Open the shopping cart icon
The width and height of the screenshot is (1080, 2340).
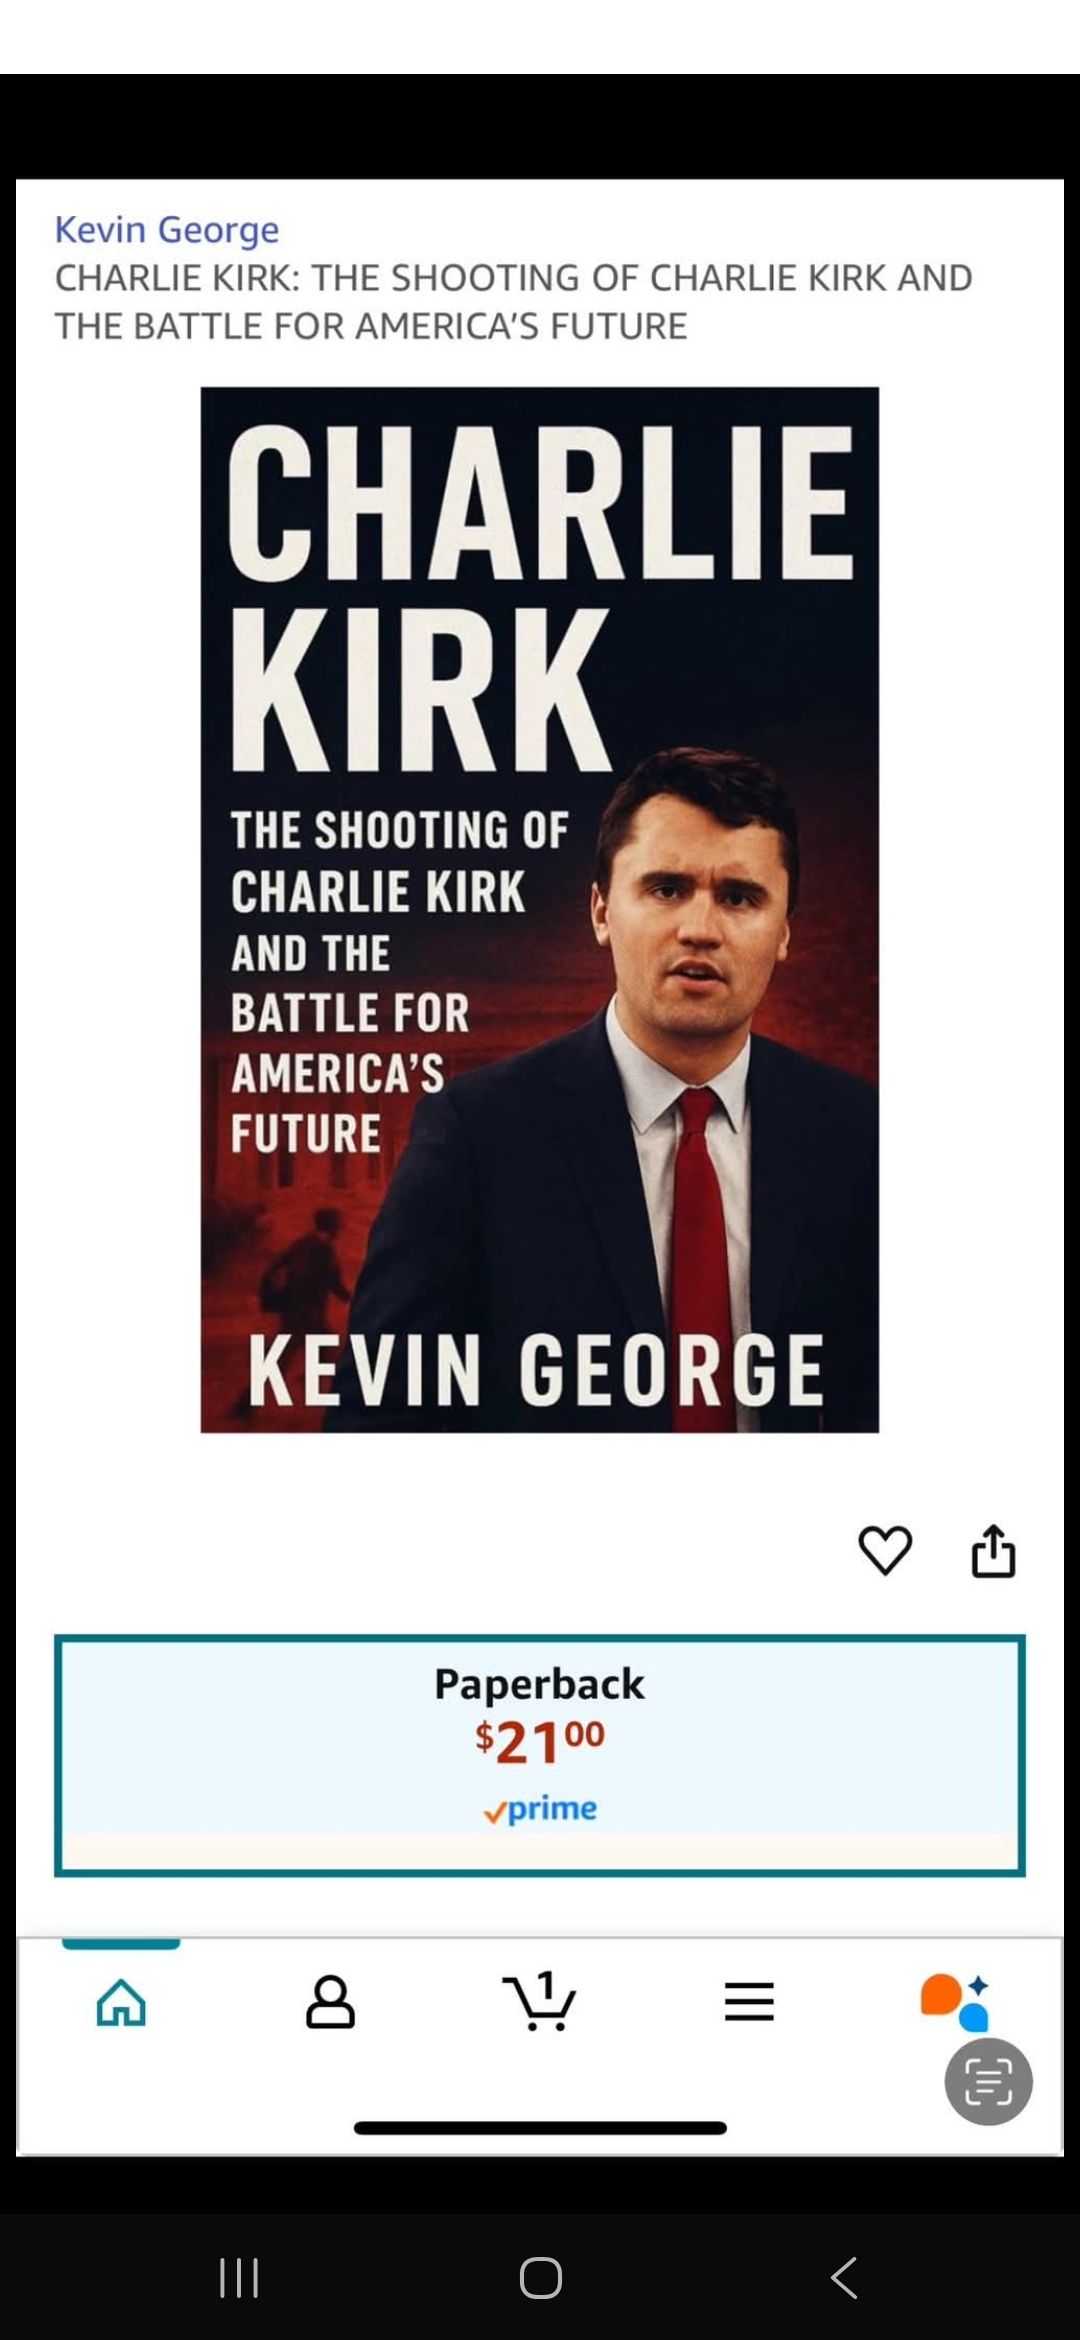(x=539, y=2002)
